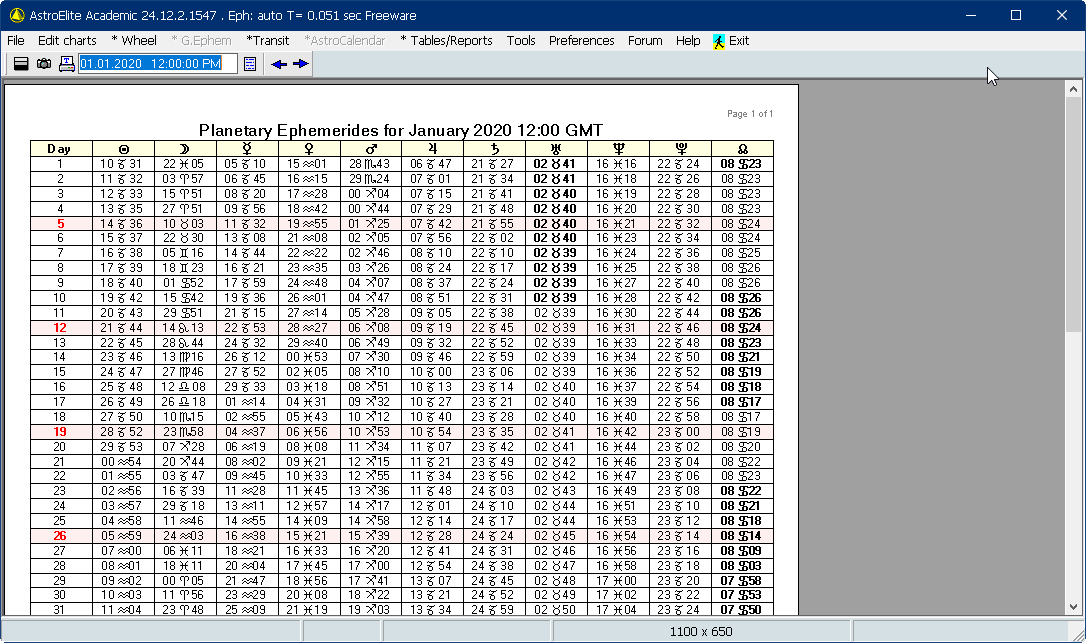Click Jupiter cell '10 ♑ 00' on day 15
Image resolution: width=1086 pixels, height=643 pixels.
coord(431,372)
